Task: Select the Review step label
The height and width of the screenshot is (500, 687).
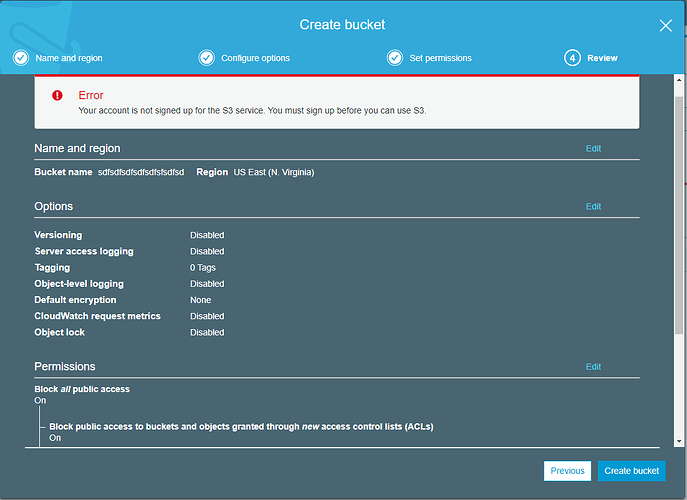Action: [x=602, y=58]
